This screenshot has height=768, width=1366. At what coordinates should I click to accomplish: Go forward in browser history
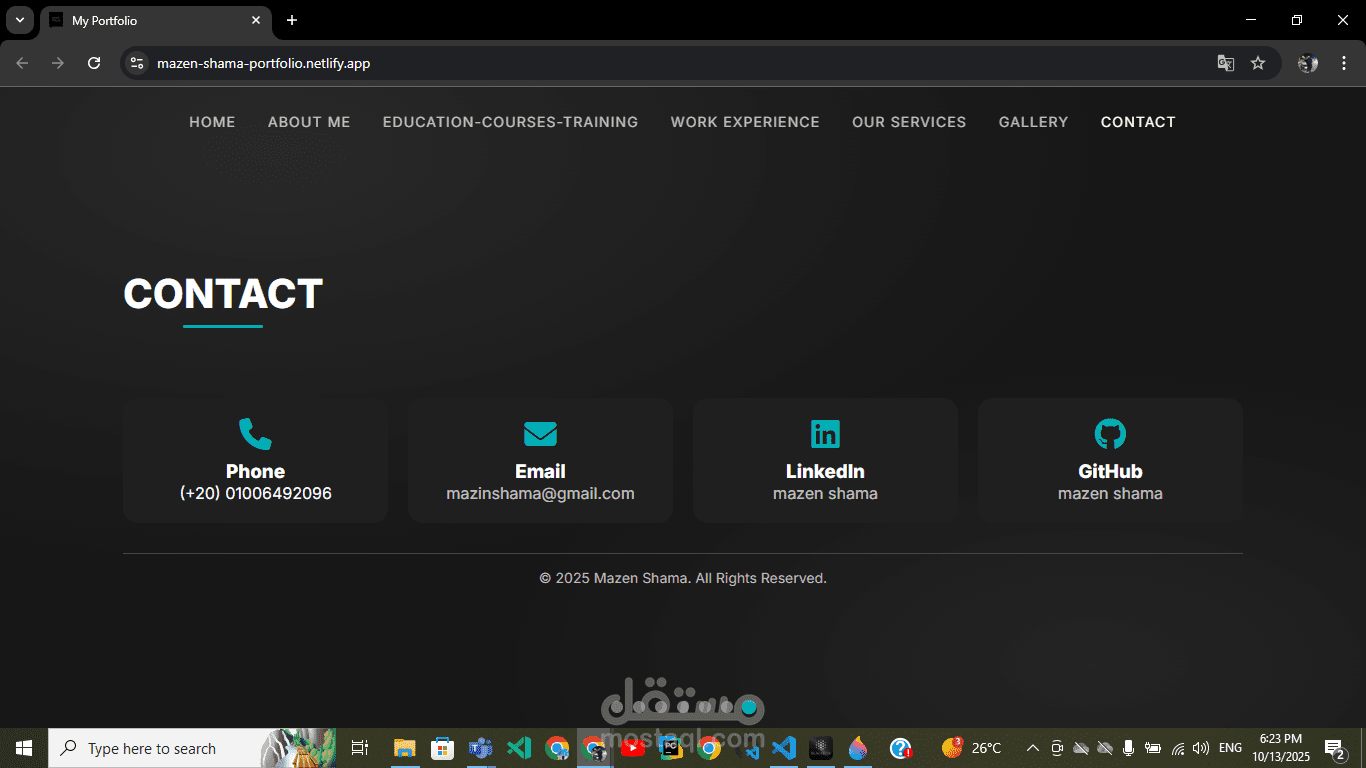tap(58, 63)
